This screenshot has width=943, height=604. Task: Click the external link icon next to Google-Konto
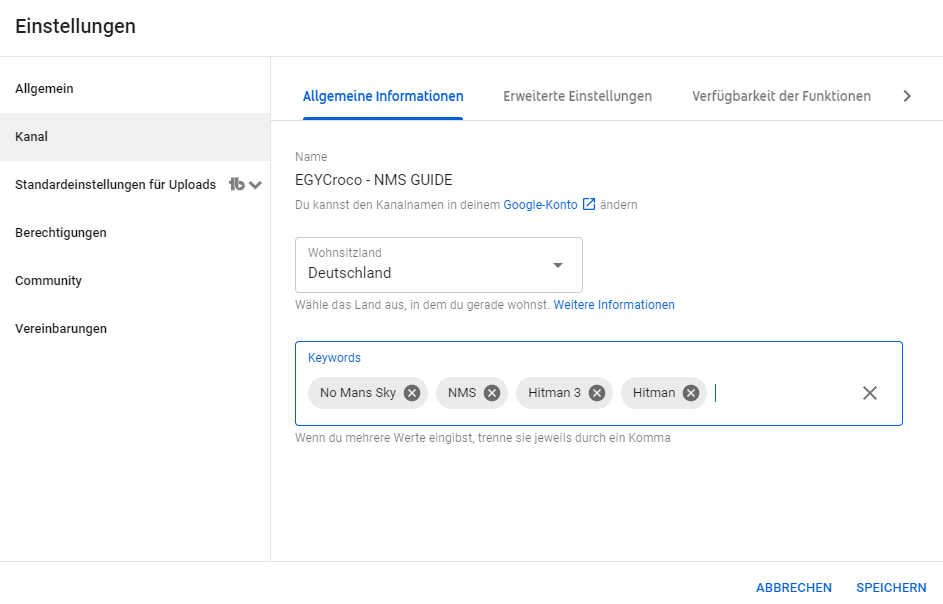click(x=589, y=204)
